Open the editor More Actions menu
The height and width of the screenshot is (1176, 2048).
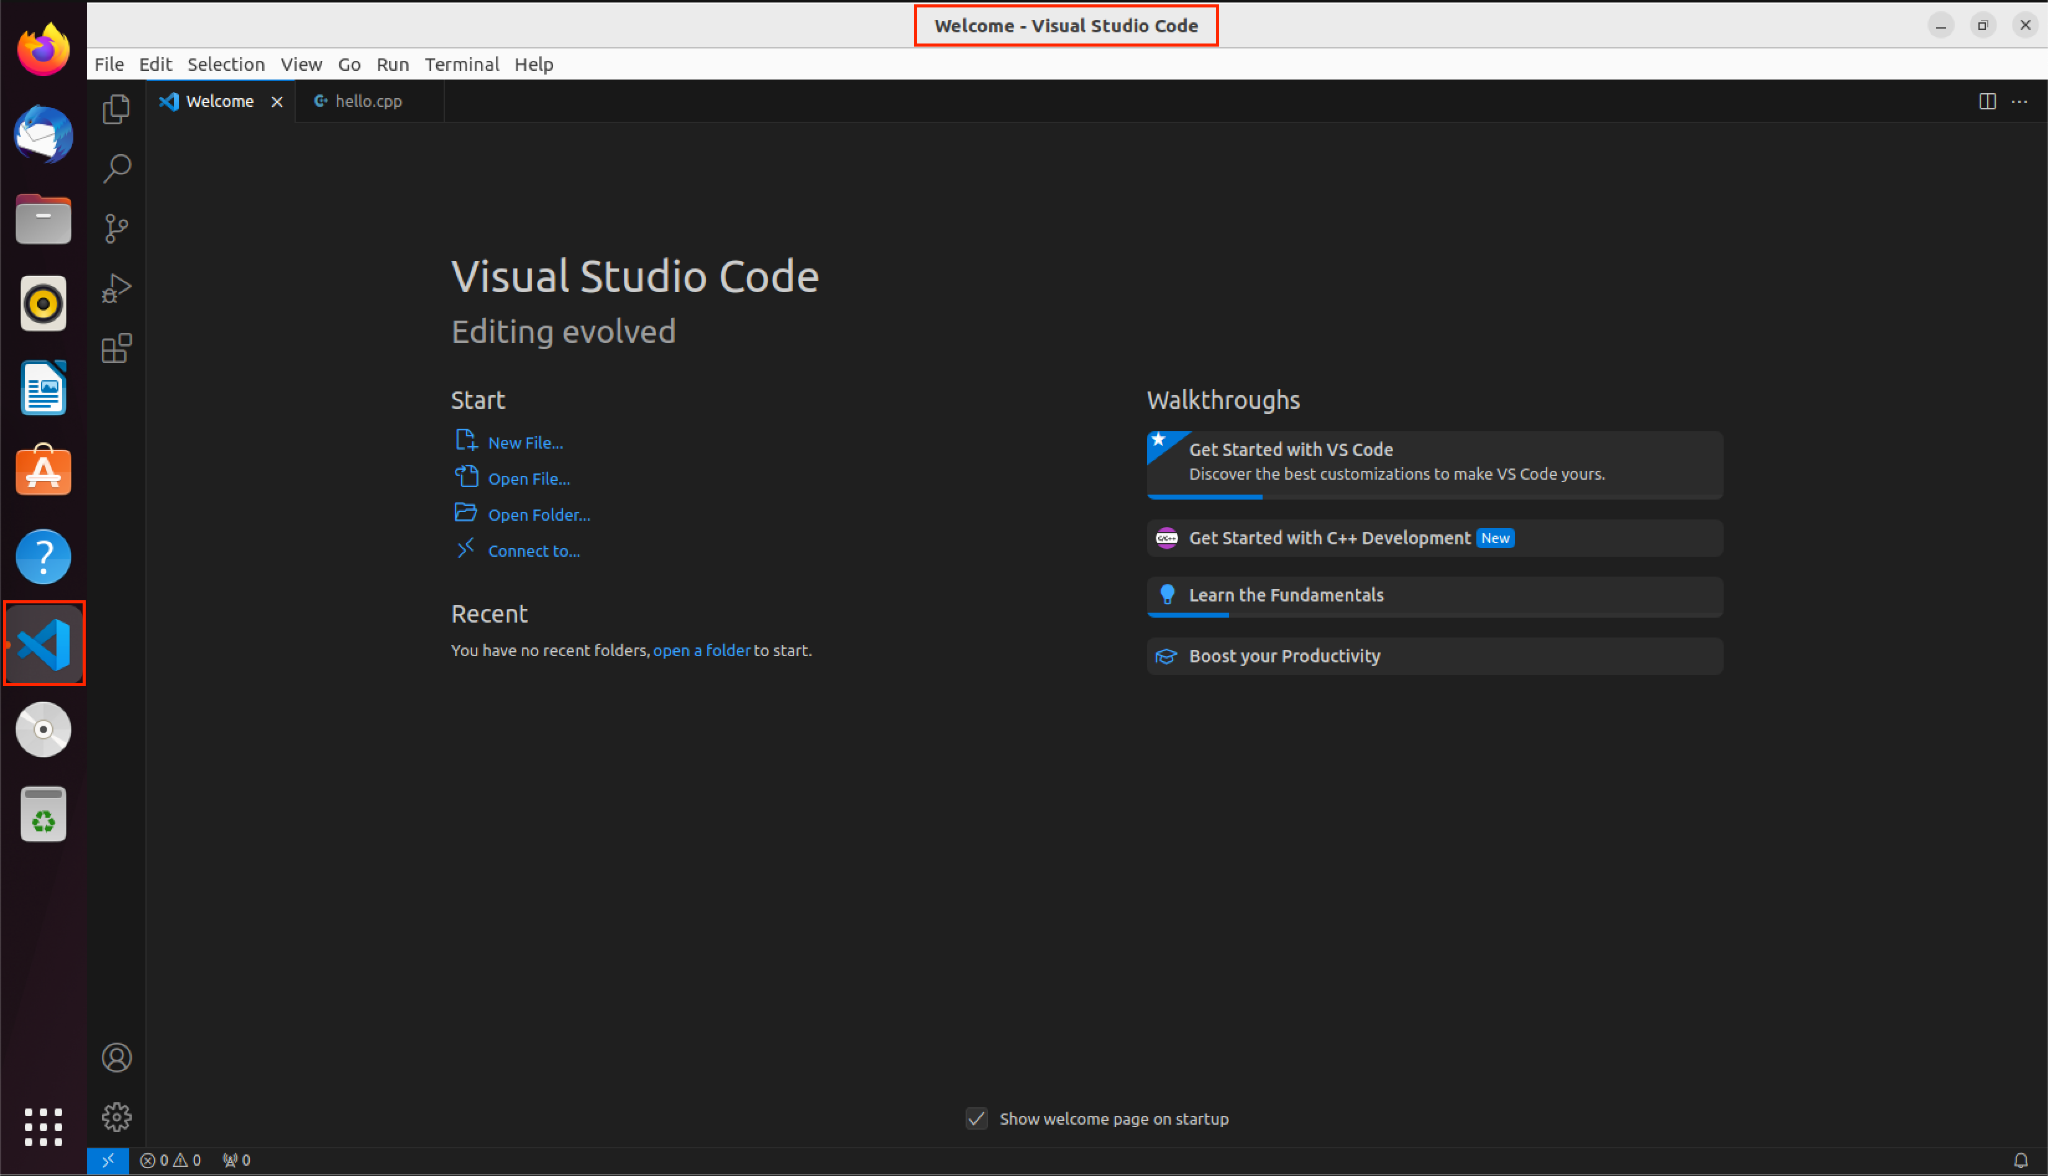[x=2019, y=101]
